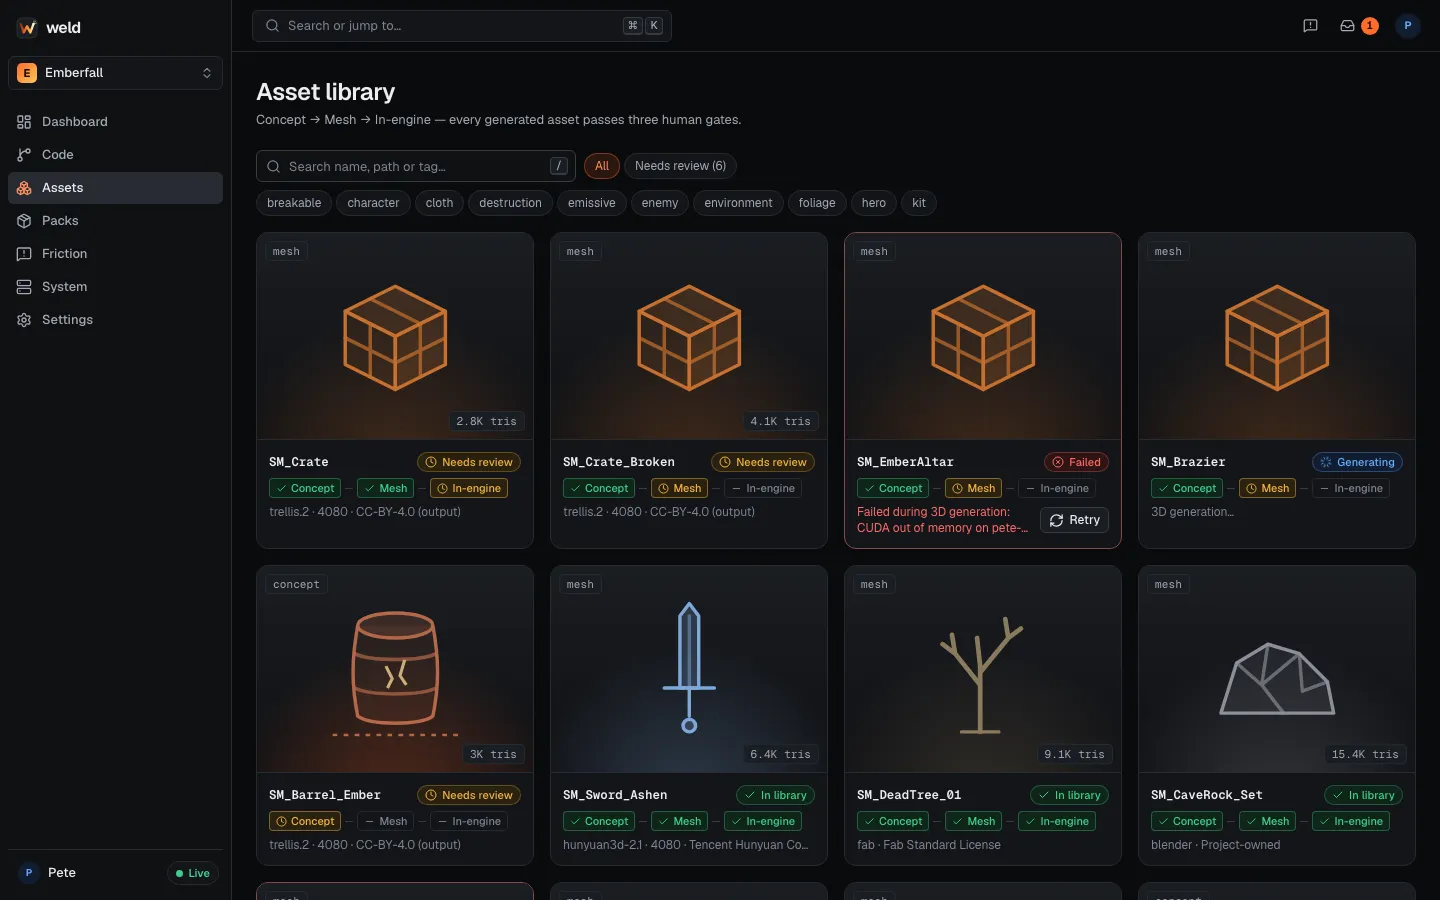Open the SM_CaveRock_Set thumbnail

coord(1277,669)
